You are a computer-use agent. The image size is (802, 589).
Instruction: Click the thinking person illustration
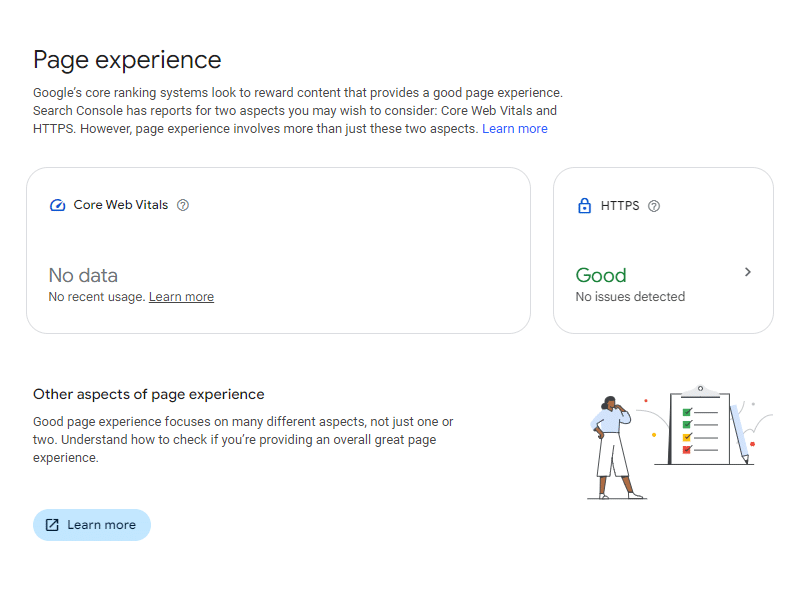[x=614, y=447]
